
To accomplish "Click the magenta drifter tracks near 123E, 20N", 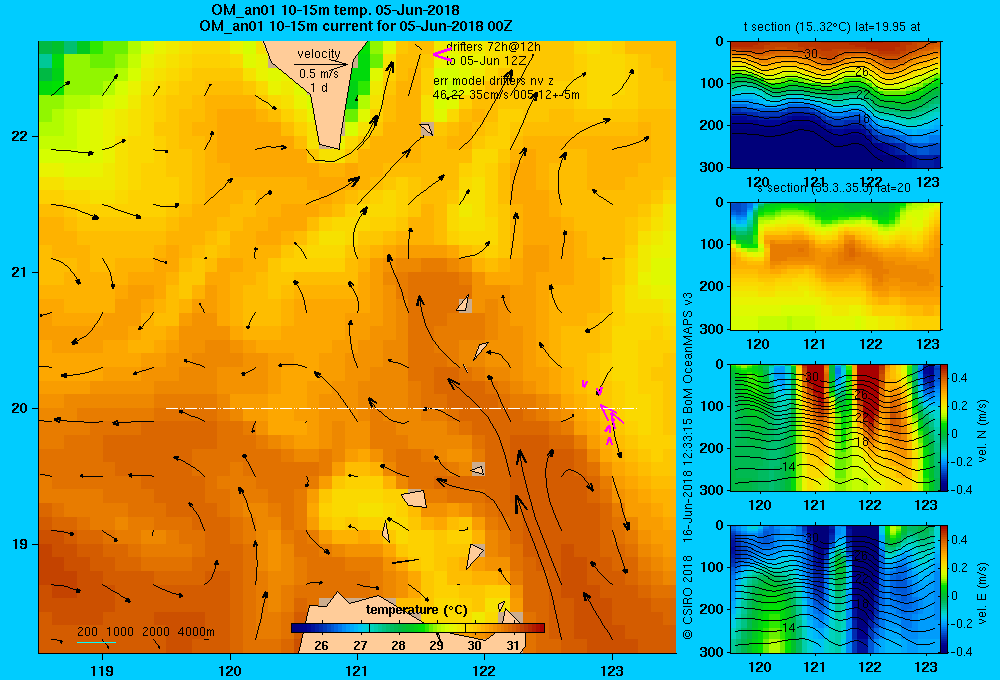I will (x=603, y=412).
